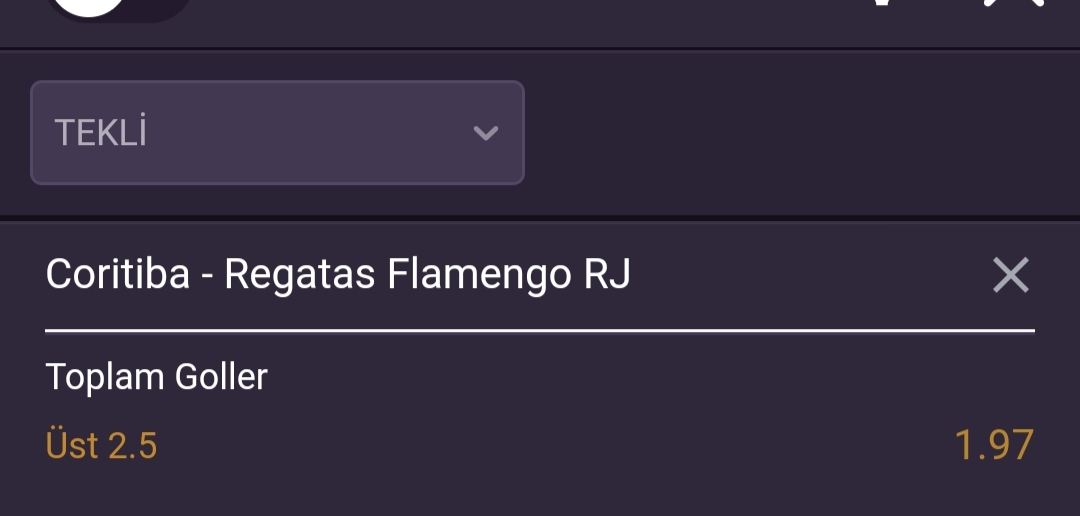Flip the partially visible header toggle switch
The height and width of the screenshot is (516, 1080).
pyautogui.click(x=118, y=10)
